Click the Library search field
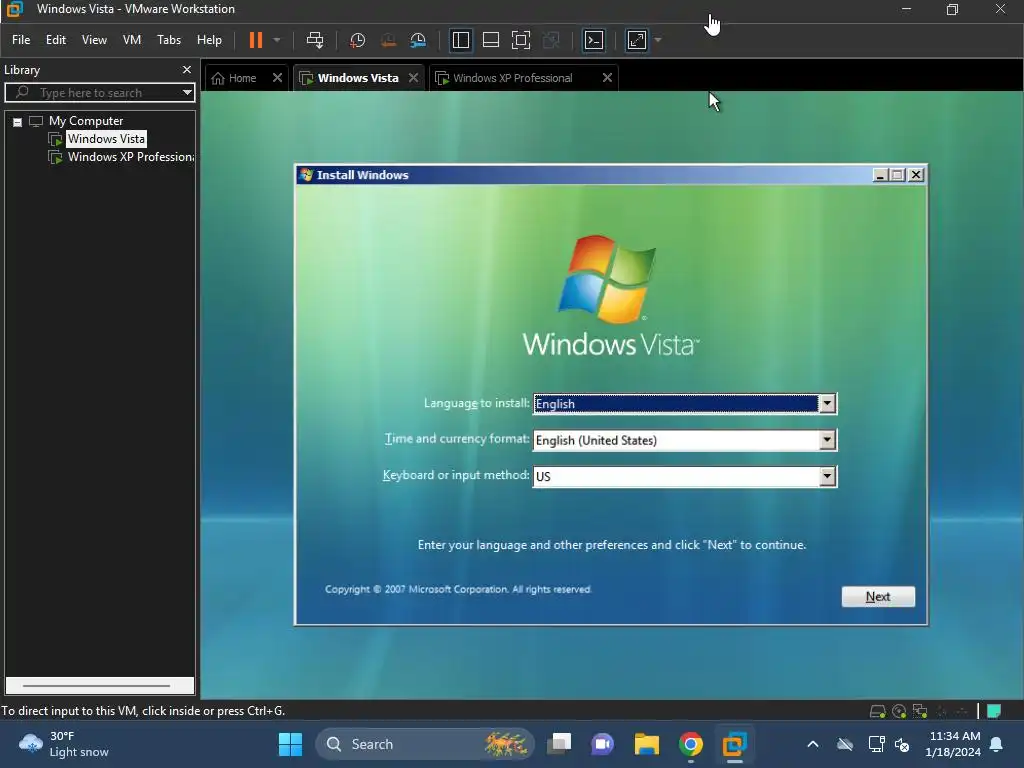The image size is (1024, 768). click(x=98, y=93)
